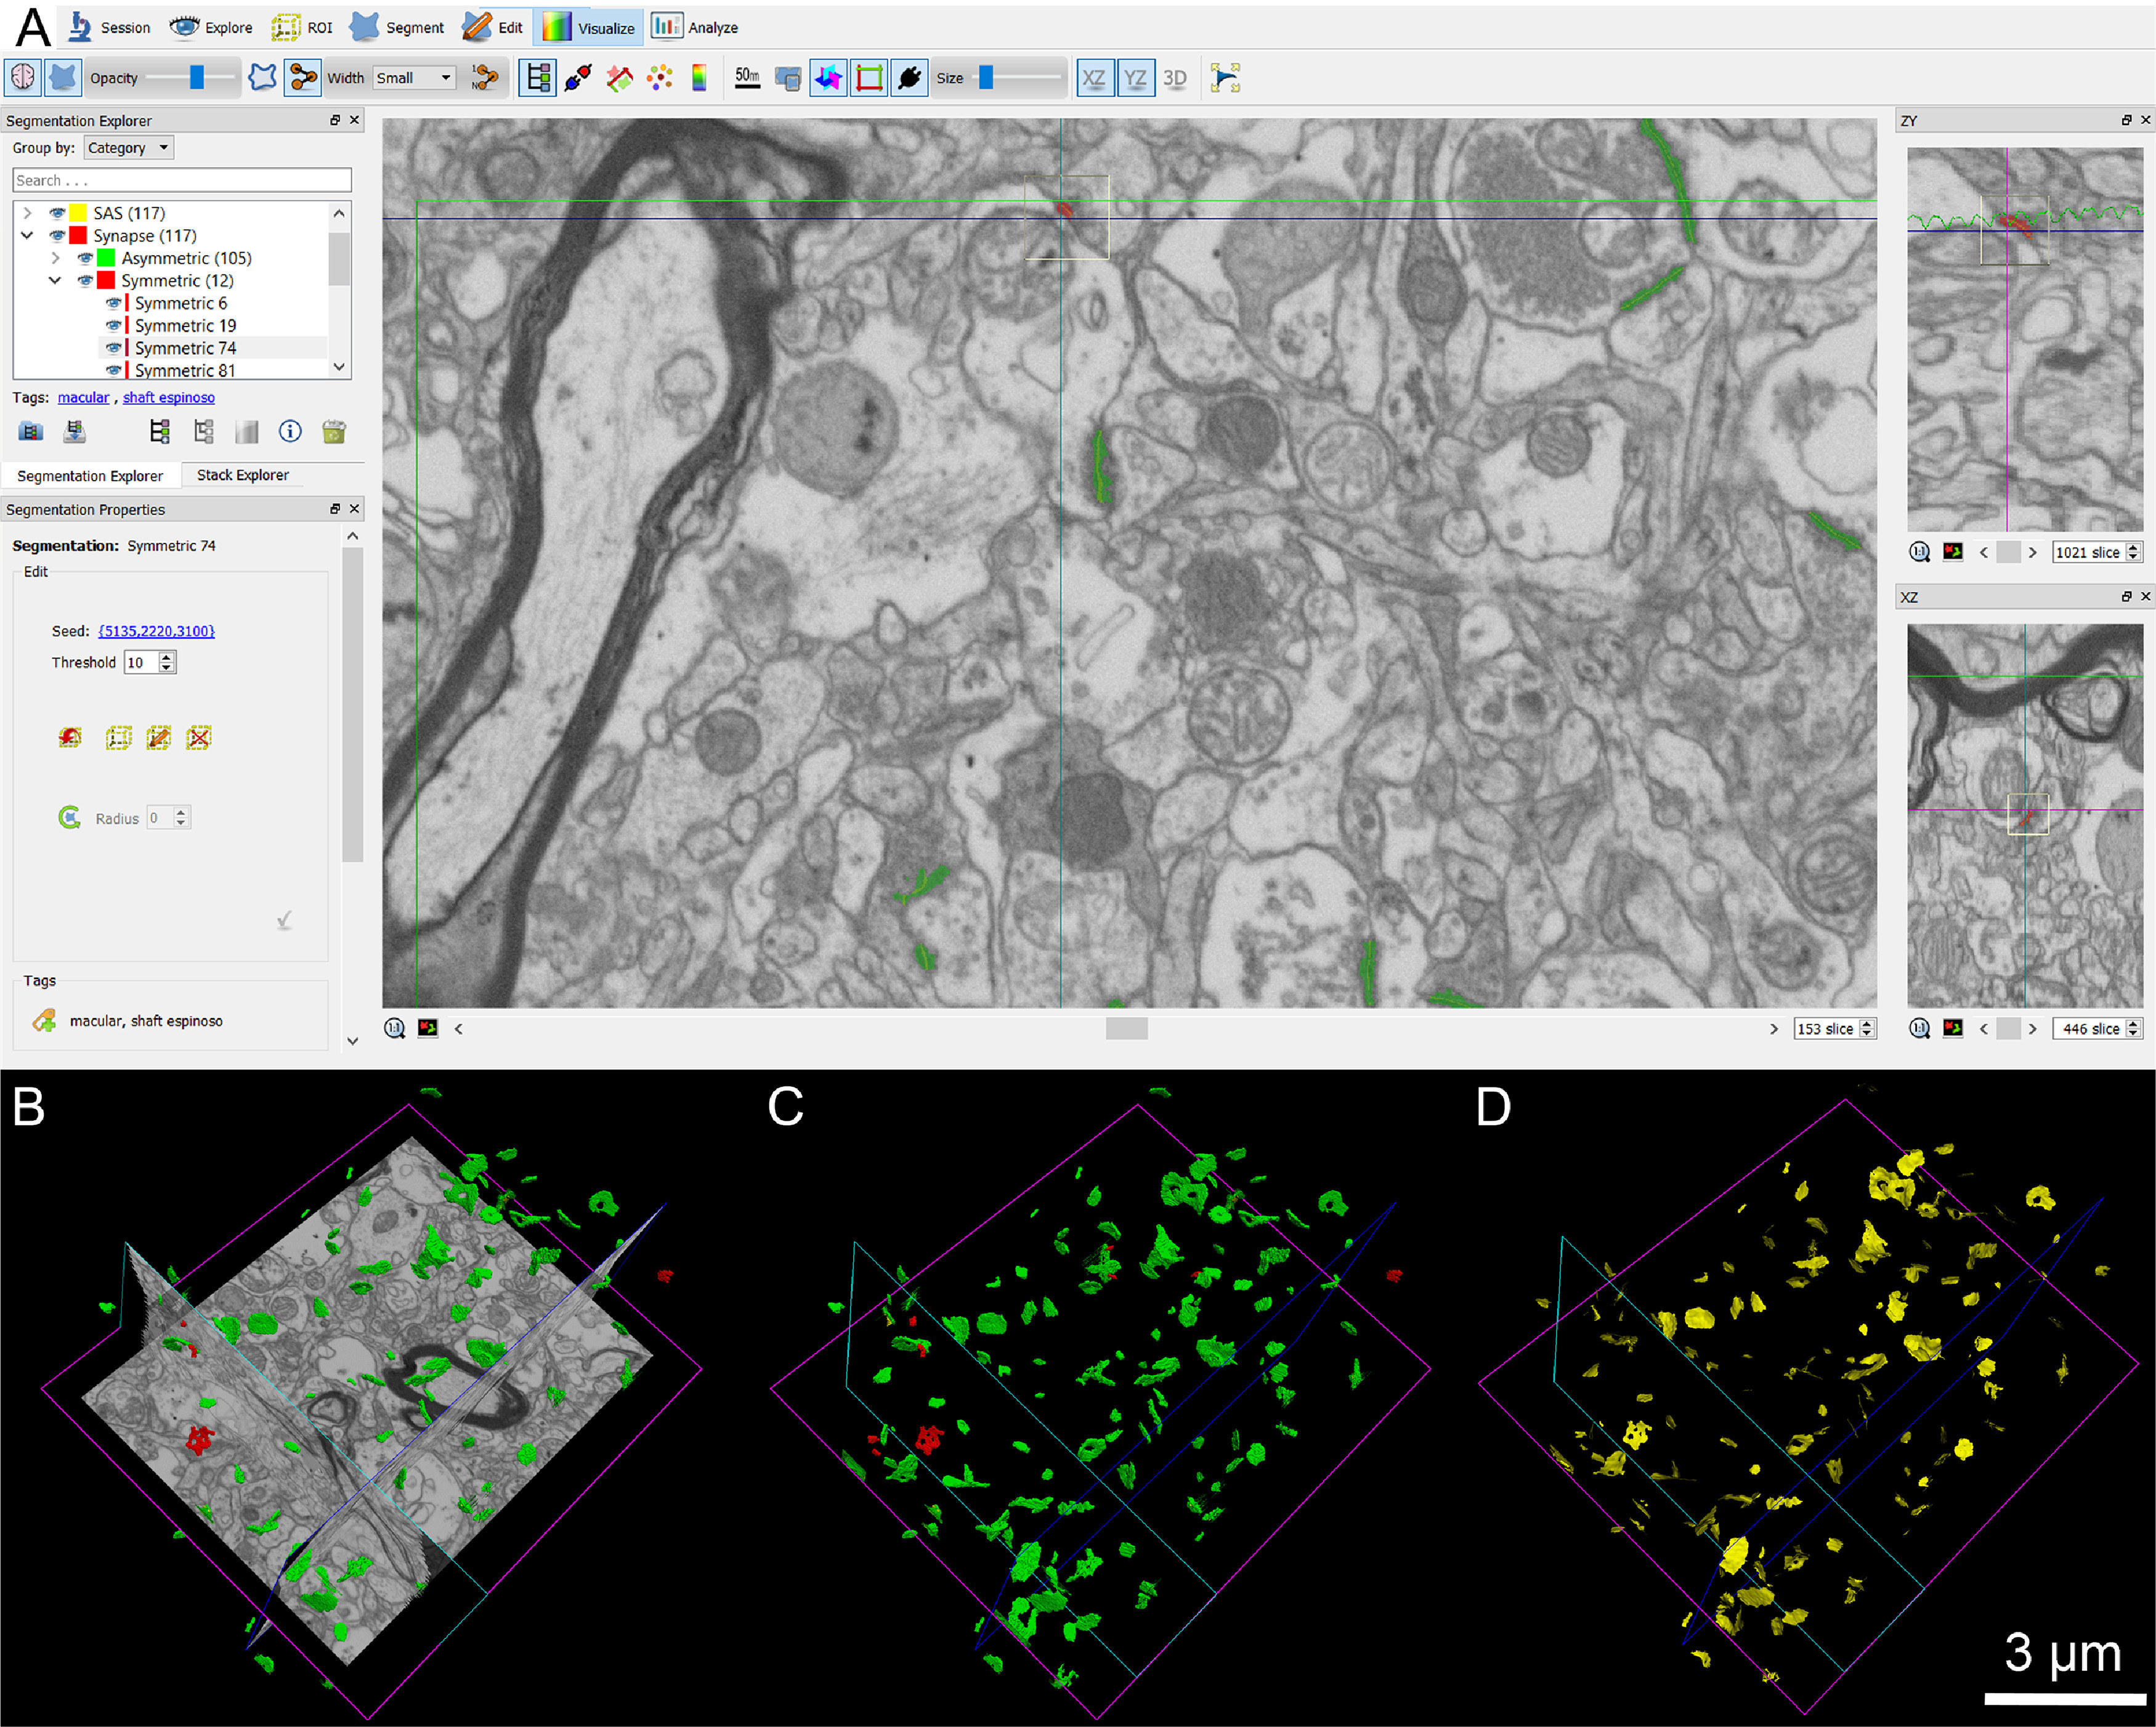Image resolution: width=2156 pixels, height=1727 pixels.
Task: Click the overlapping windows thumbnail icon
Action: pos(788,78)
